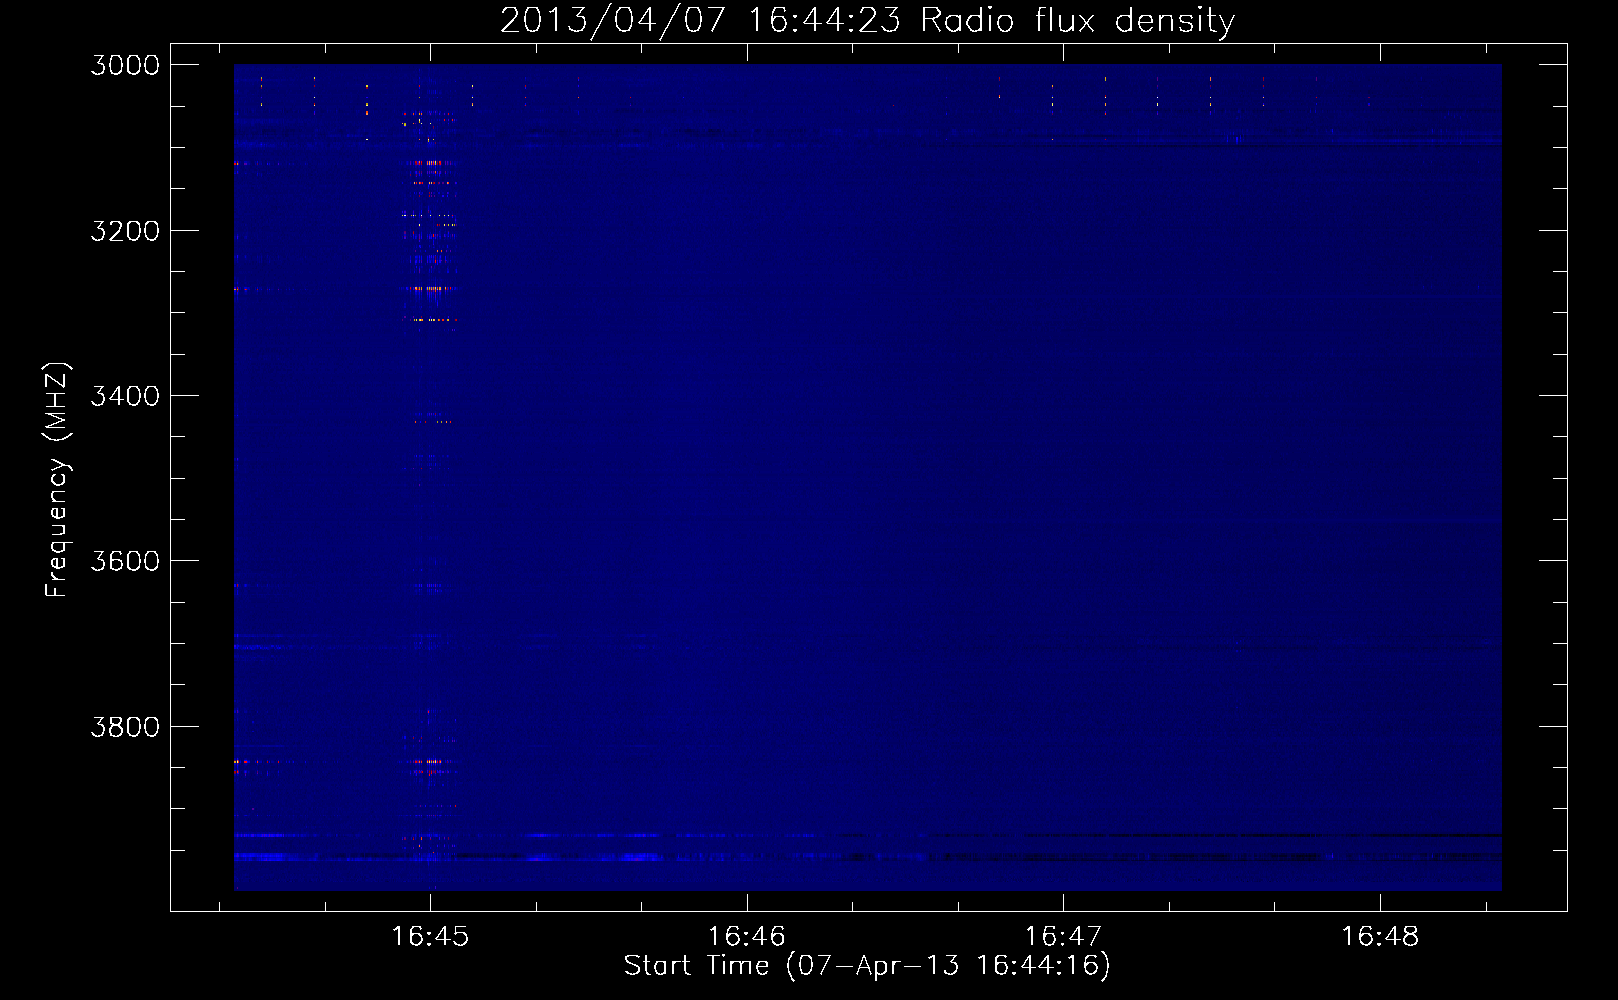Click the 16:48 time axis label
This screenshot has height=1000, width=1618.
point(1380,937)
